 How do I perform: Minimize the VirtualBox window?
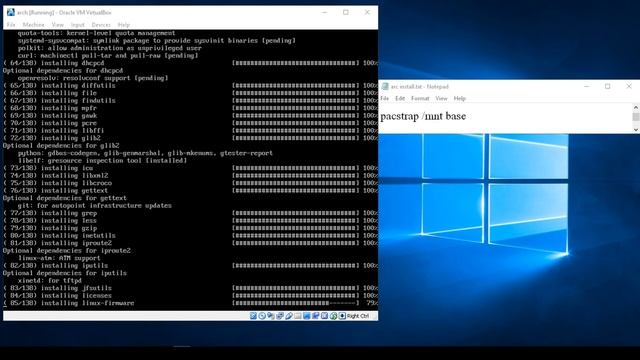pyautogui.click(x=325, y=13)
